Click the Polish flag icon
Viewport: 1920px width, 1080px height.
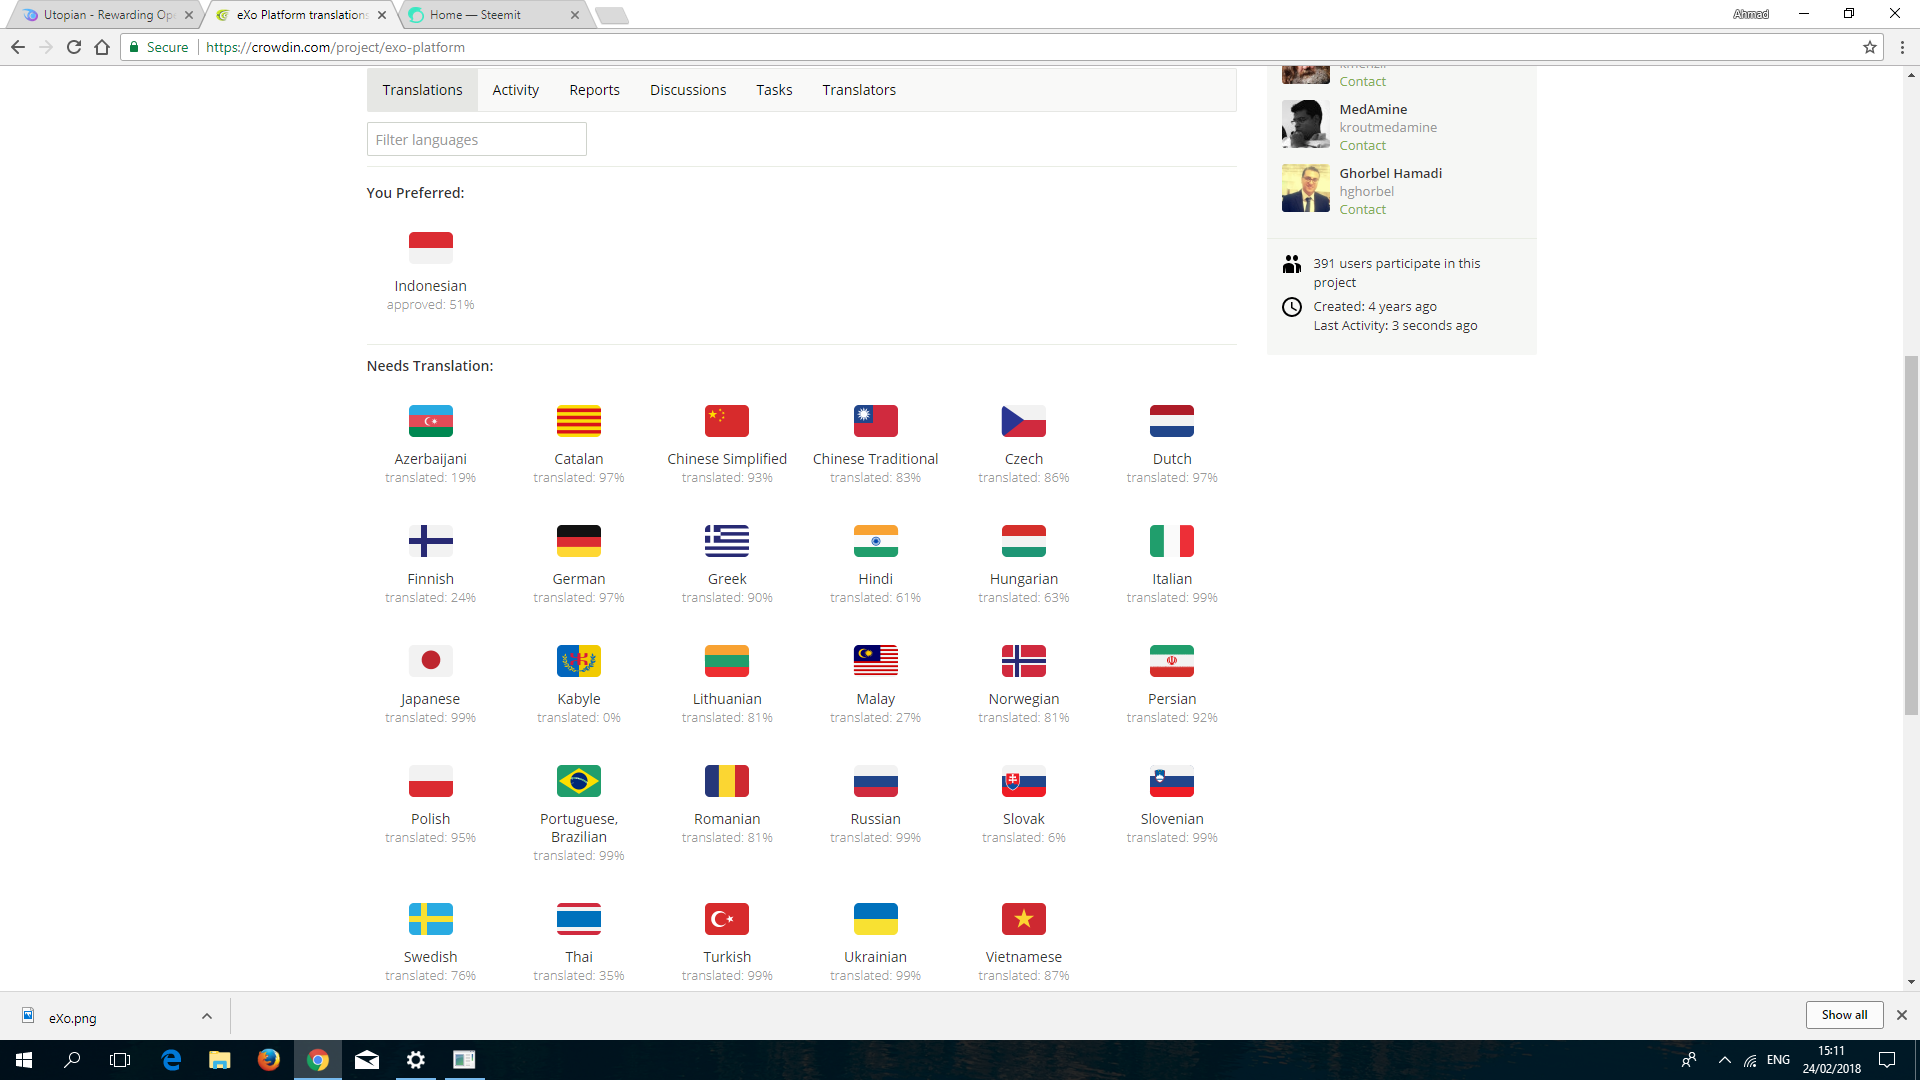[430, 781]
